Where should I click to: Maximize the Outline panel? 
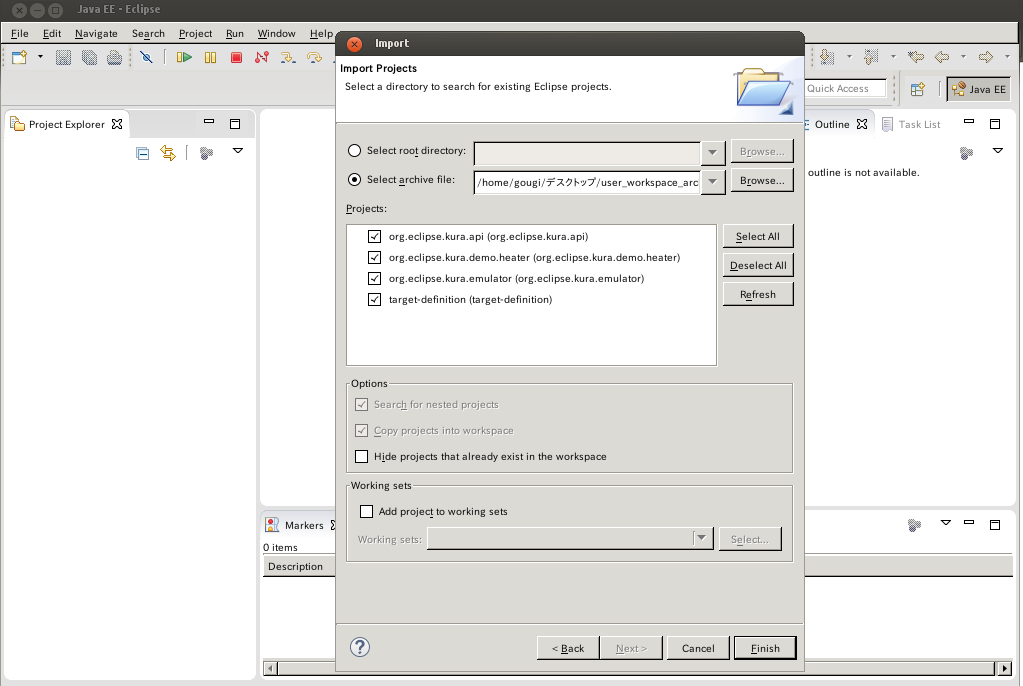coord(995,124)
